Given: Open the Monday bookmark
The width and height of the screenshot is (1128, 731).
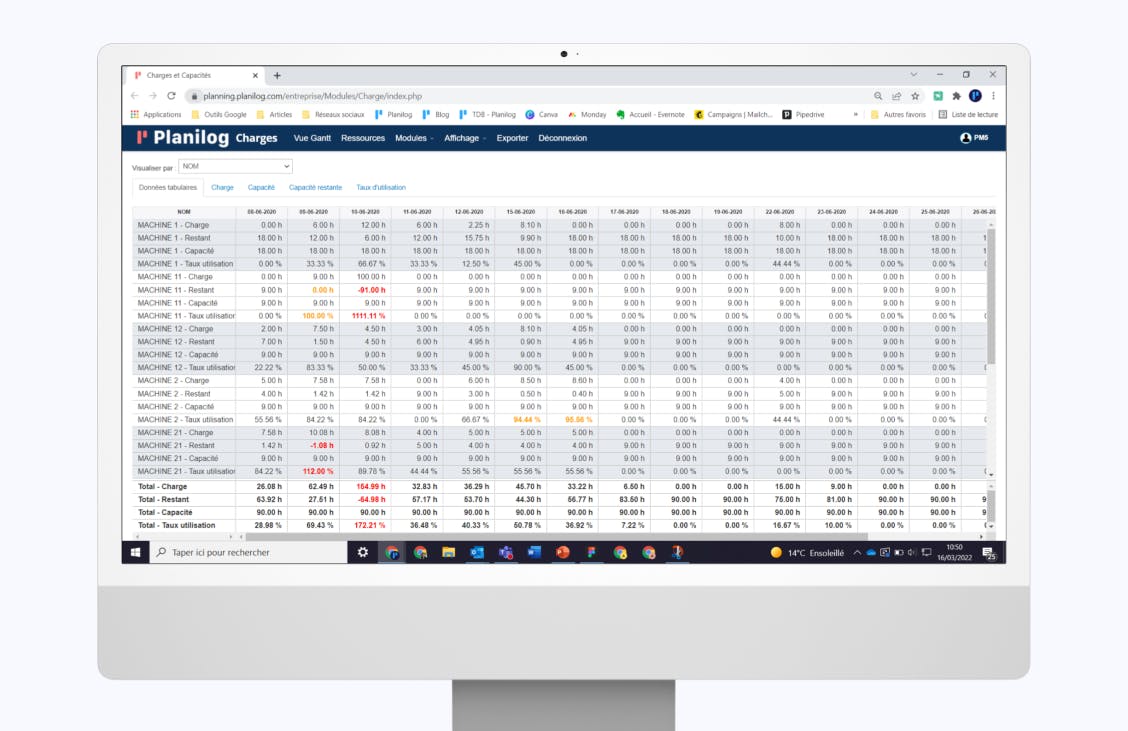Looking at the screenshot, I should click(587, 114).
